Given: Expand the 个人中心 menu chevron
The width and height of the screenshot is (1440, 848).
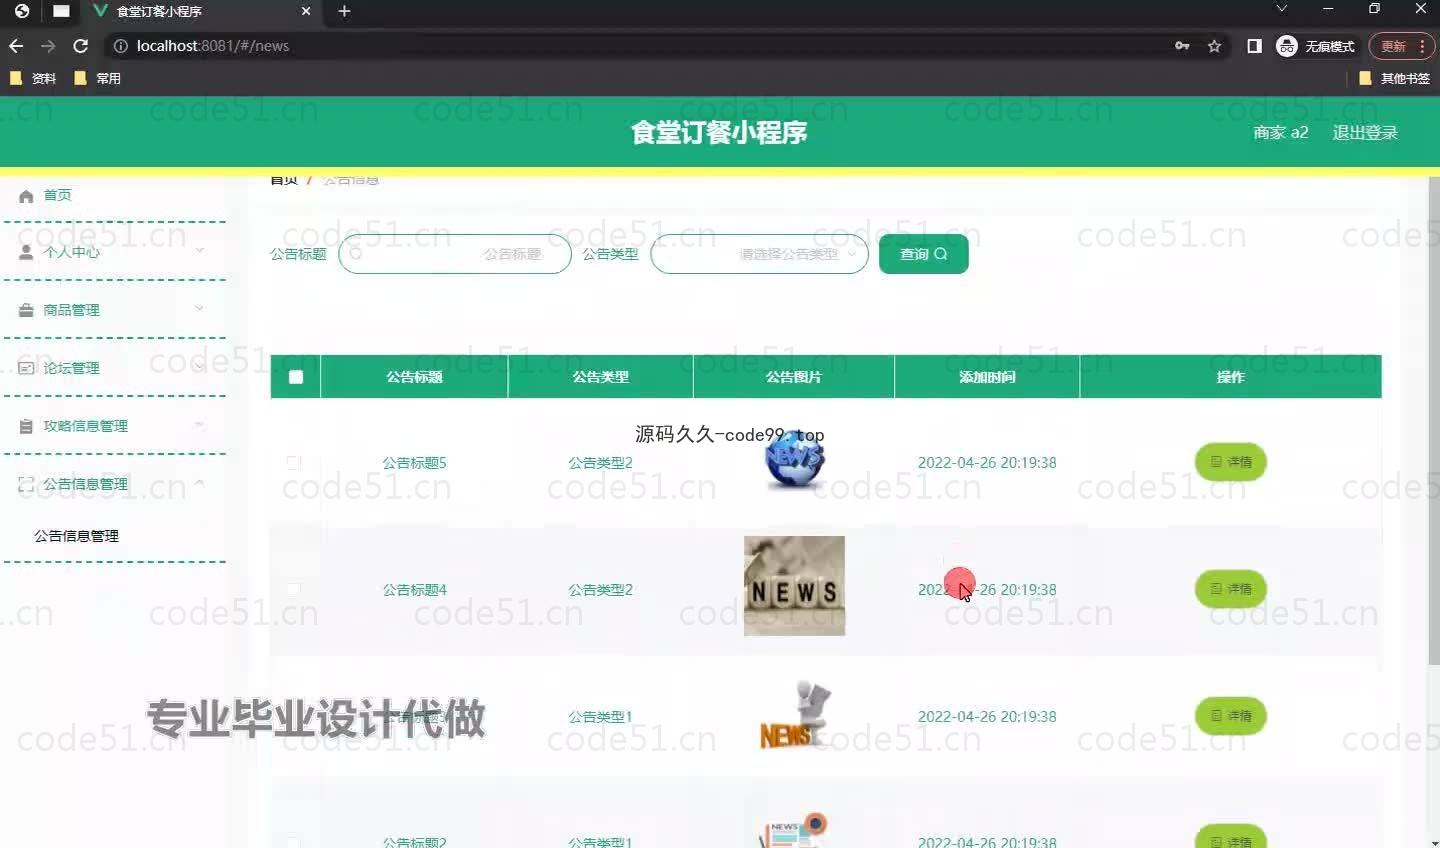Looking at the screenshot, I should pyautogui.click(x=200, y=250).
